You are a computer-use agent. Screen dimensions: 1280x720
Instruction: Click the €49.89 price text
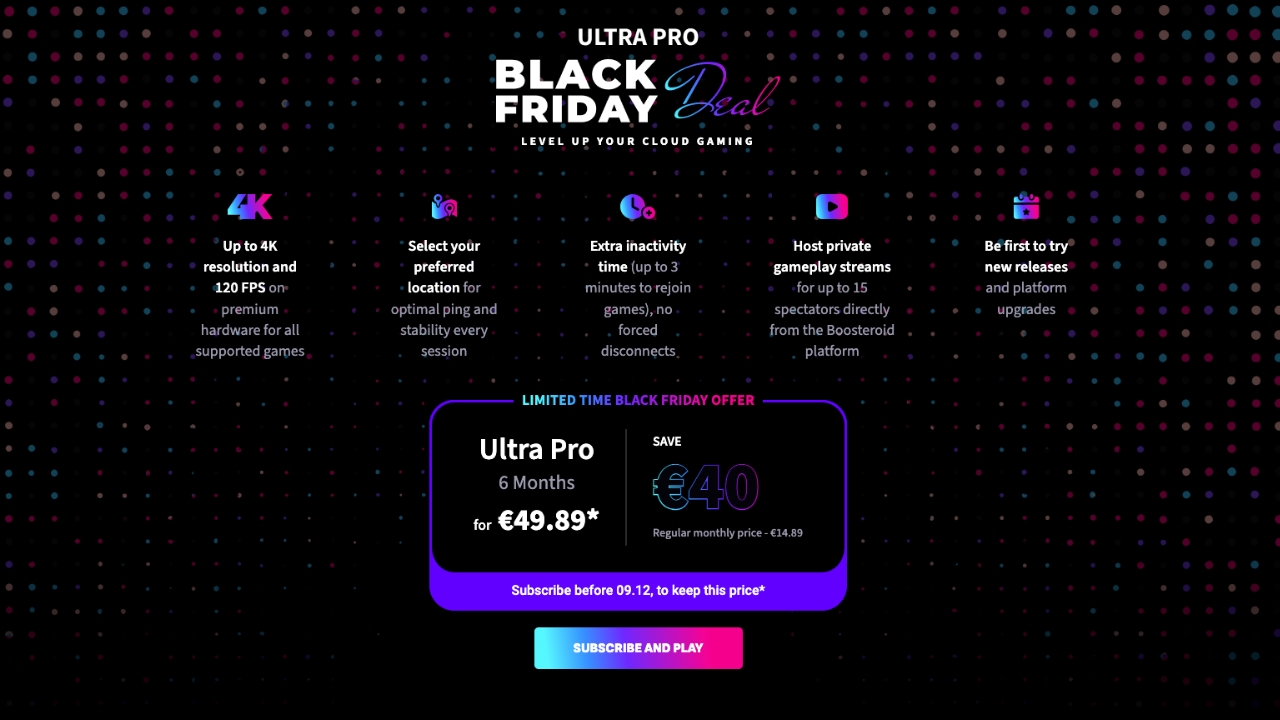click(546, 520)
